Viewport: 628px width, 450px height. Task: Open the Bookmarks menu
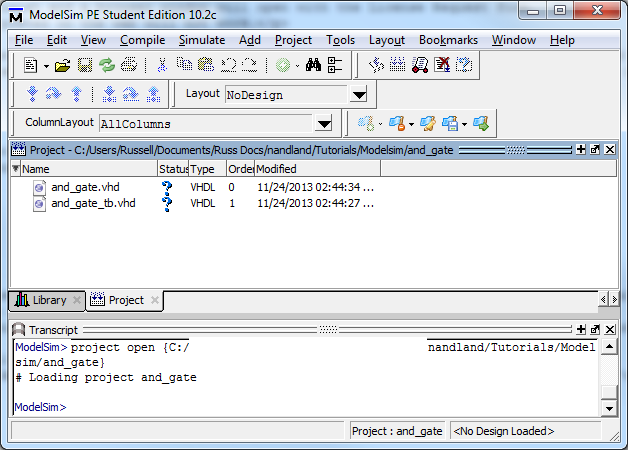click(x=449, y=40)
